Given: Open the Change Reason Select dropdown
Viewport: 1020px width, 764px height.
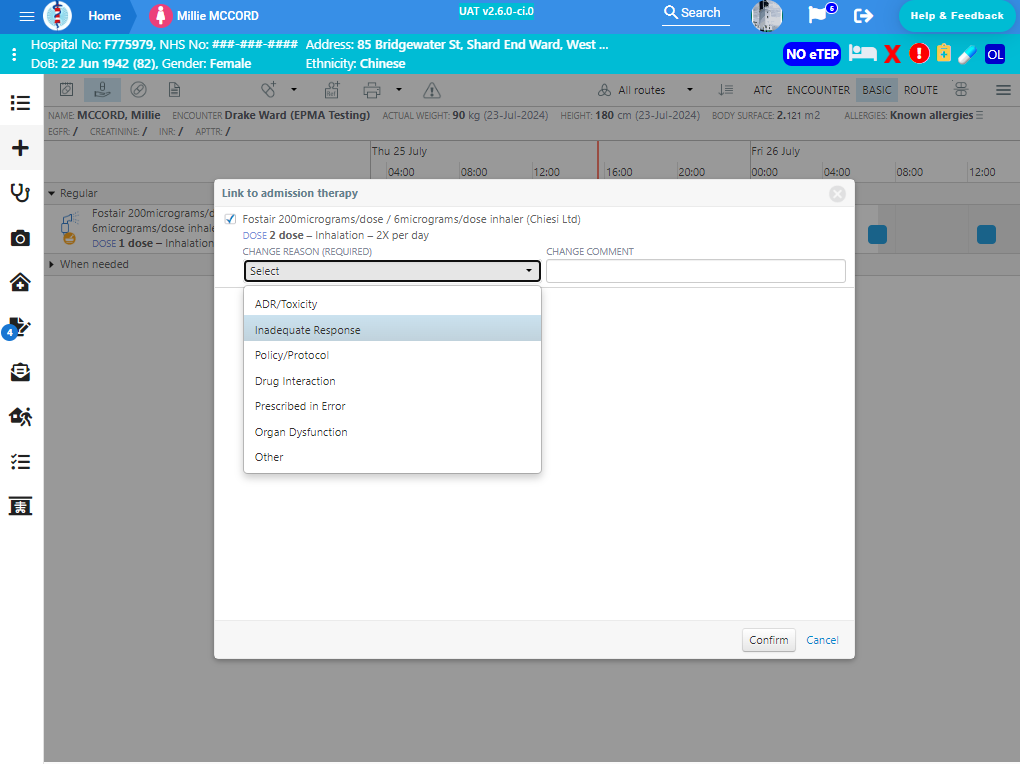Looking at the screenshot, I should 392,271.
